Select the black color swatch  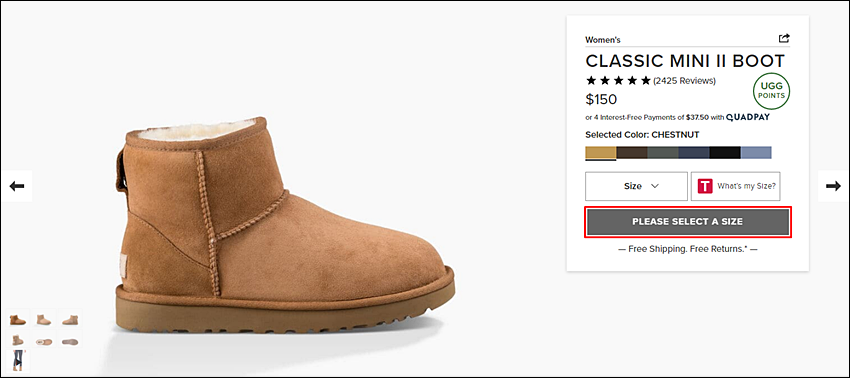pos(725,153)
